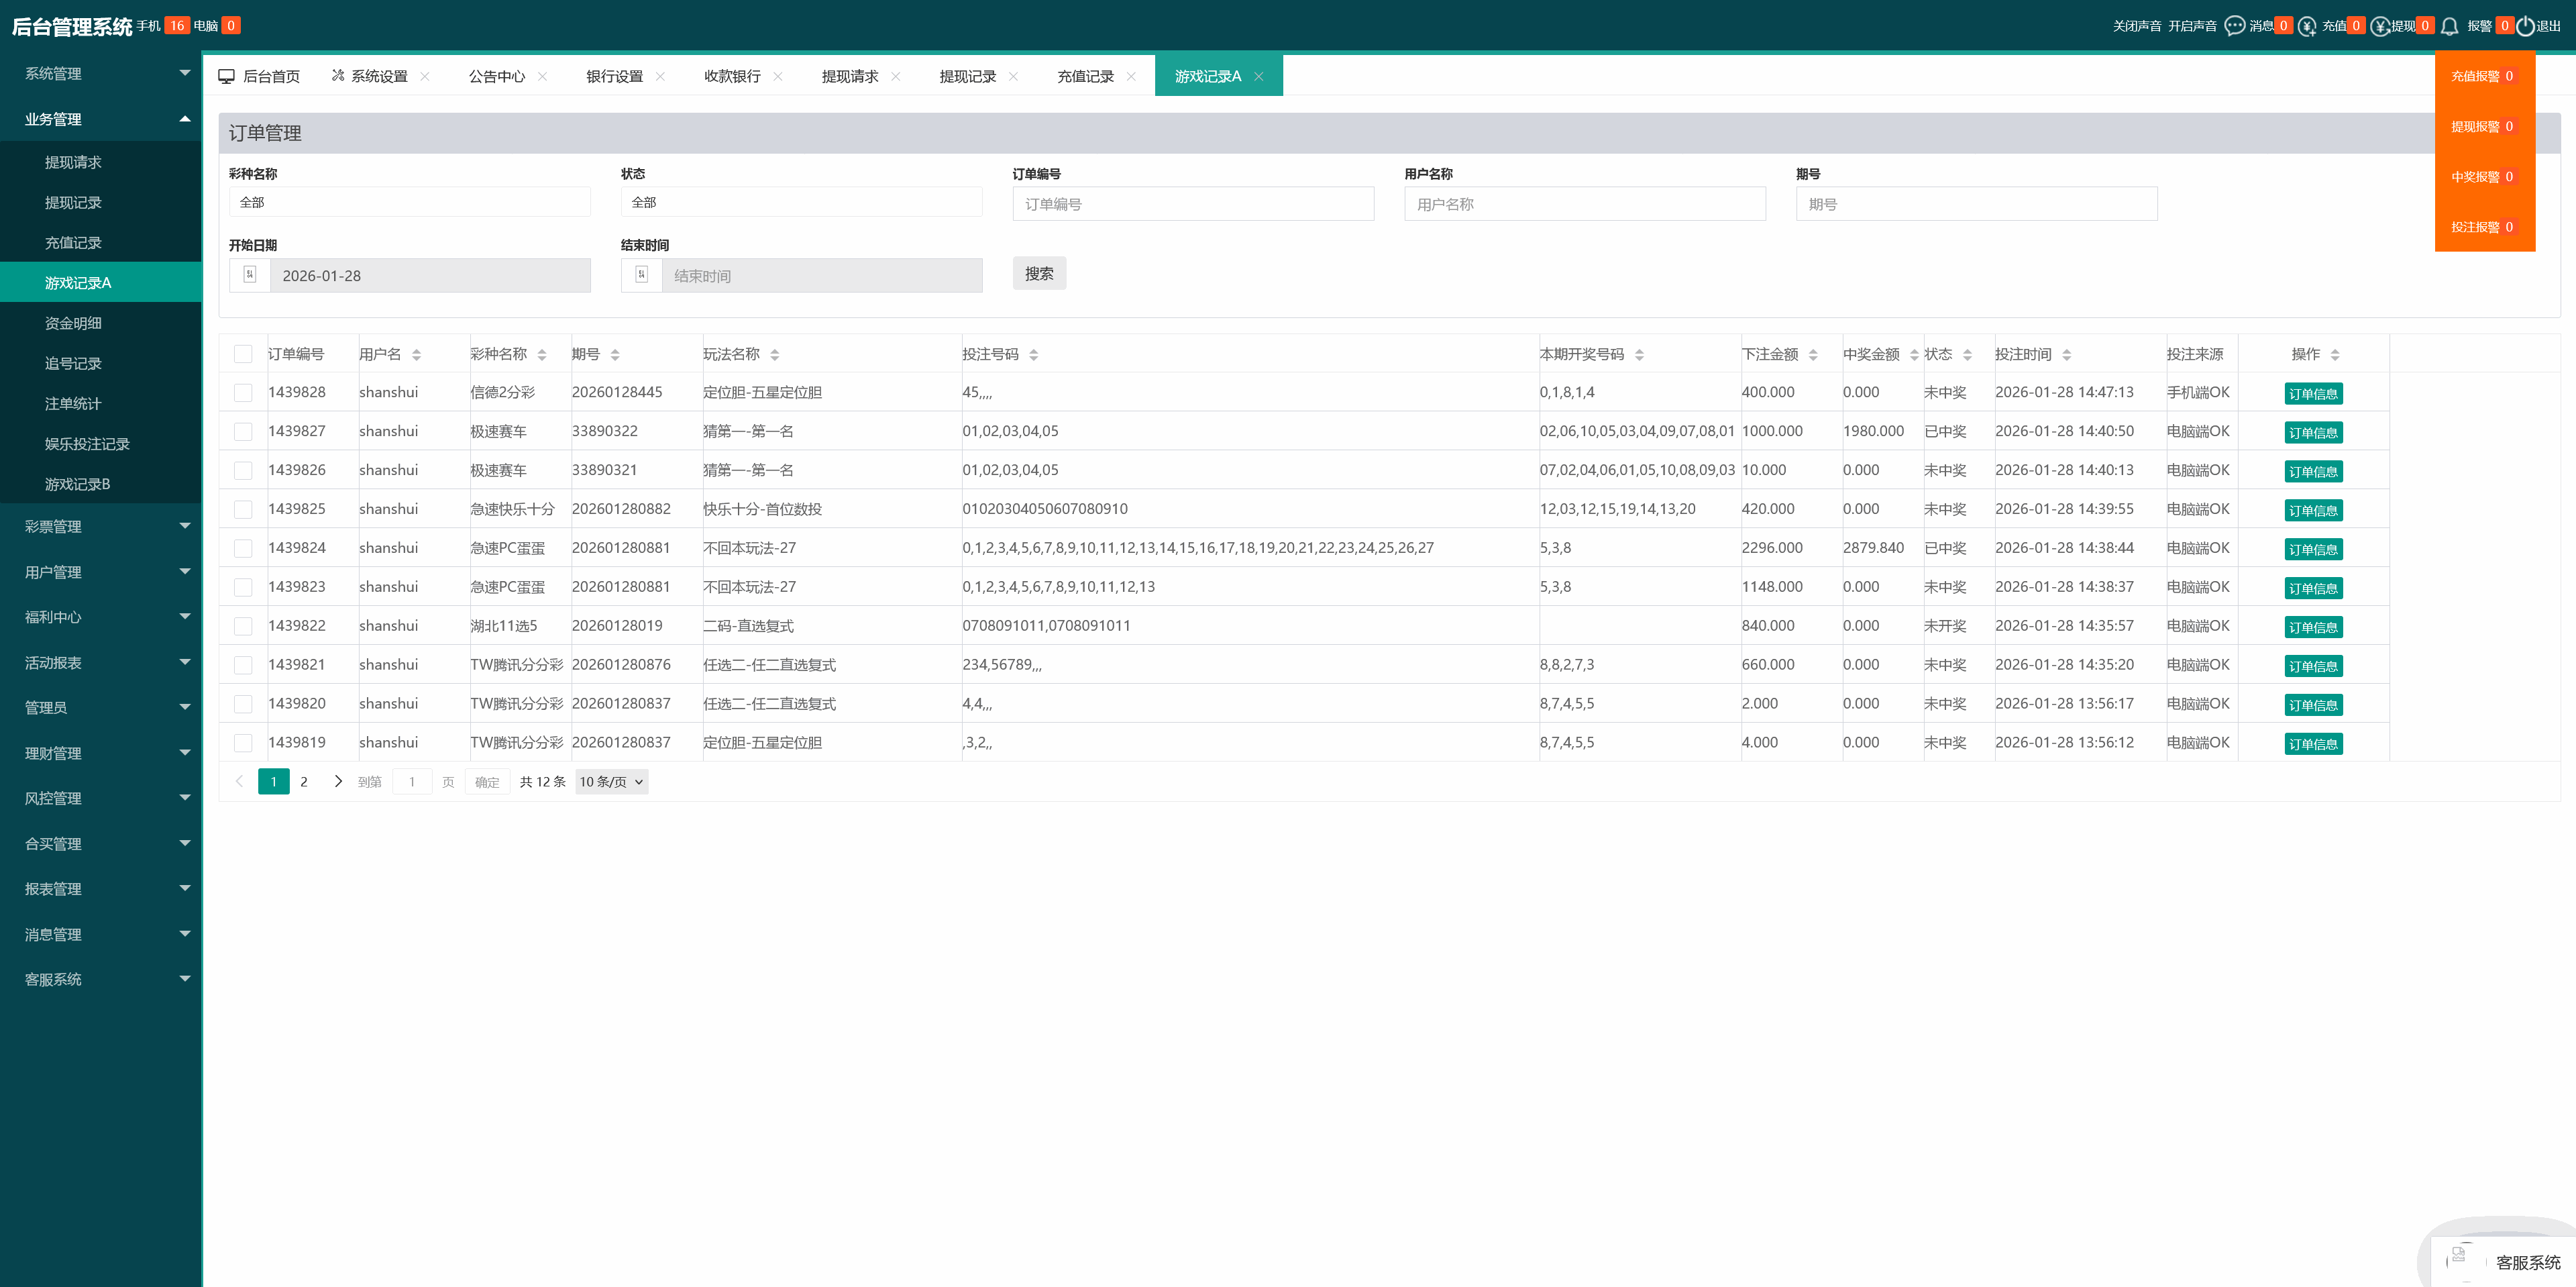2576x1287 pixels.
Task: Click the alarm bell icon in header
Action: click(2449, 26)
